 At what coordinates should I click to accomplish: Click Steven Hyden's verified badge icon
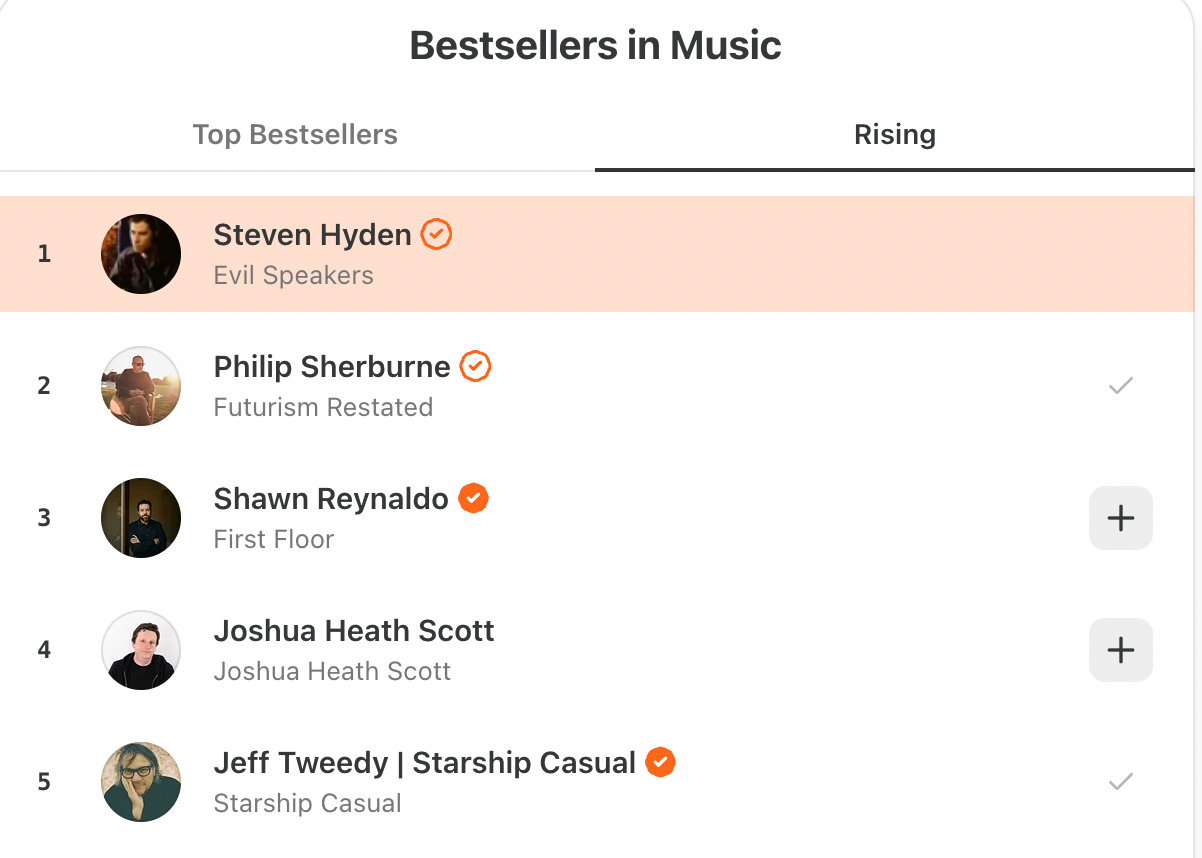coord(436,235)
